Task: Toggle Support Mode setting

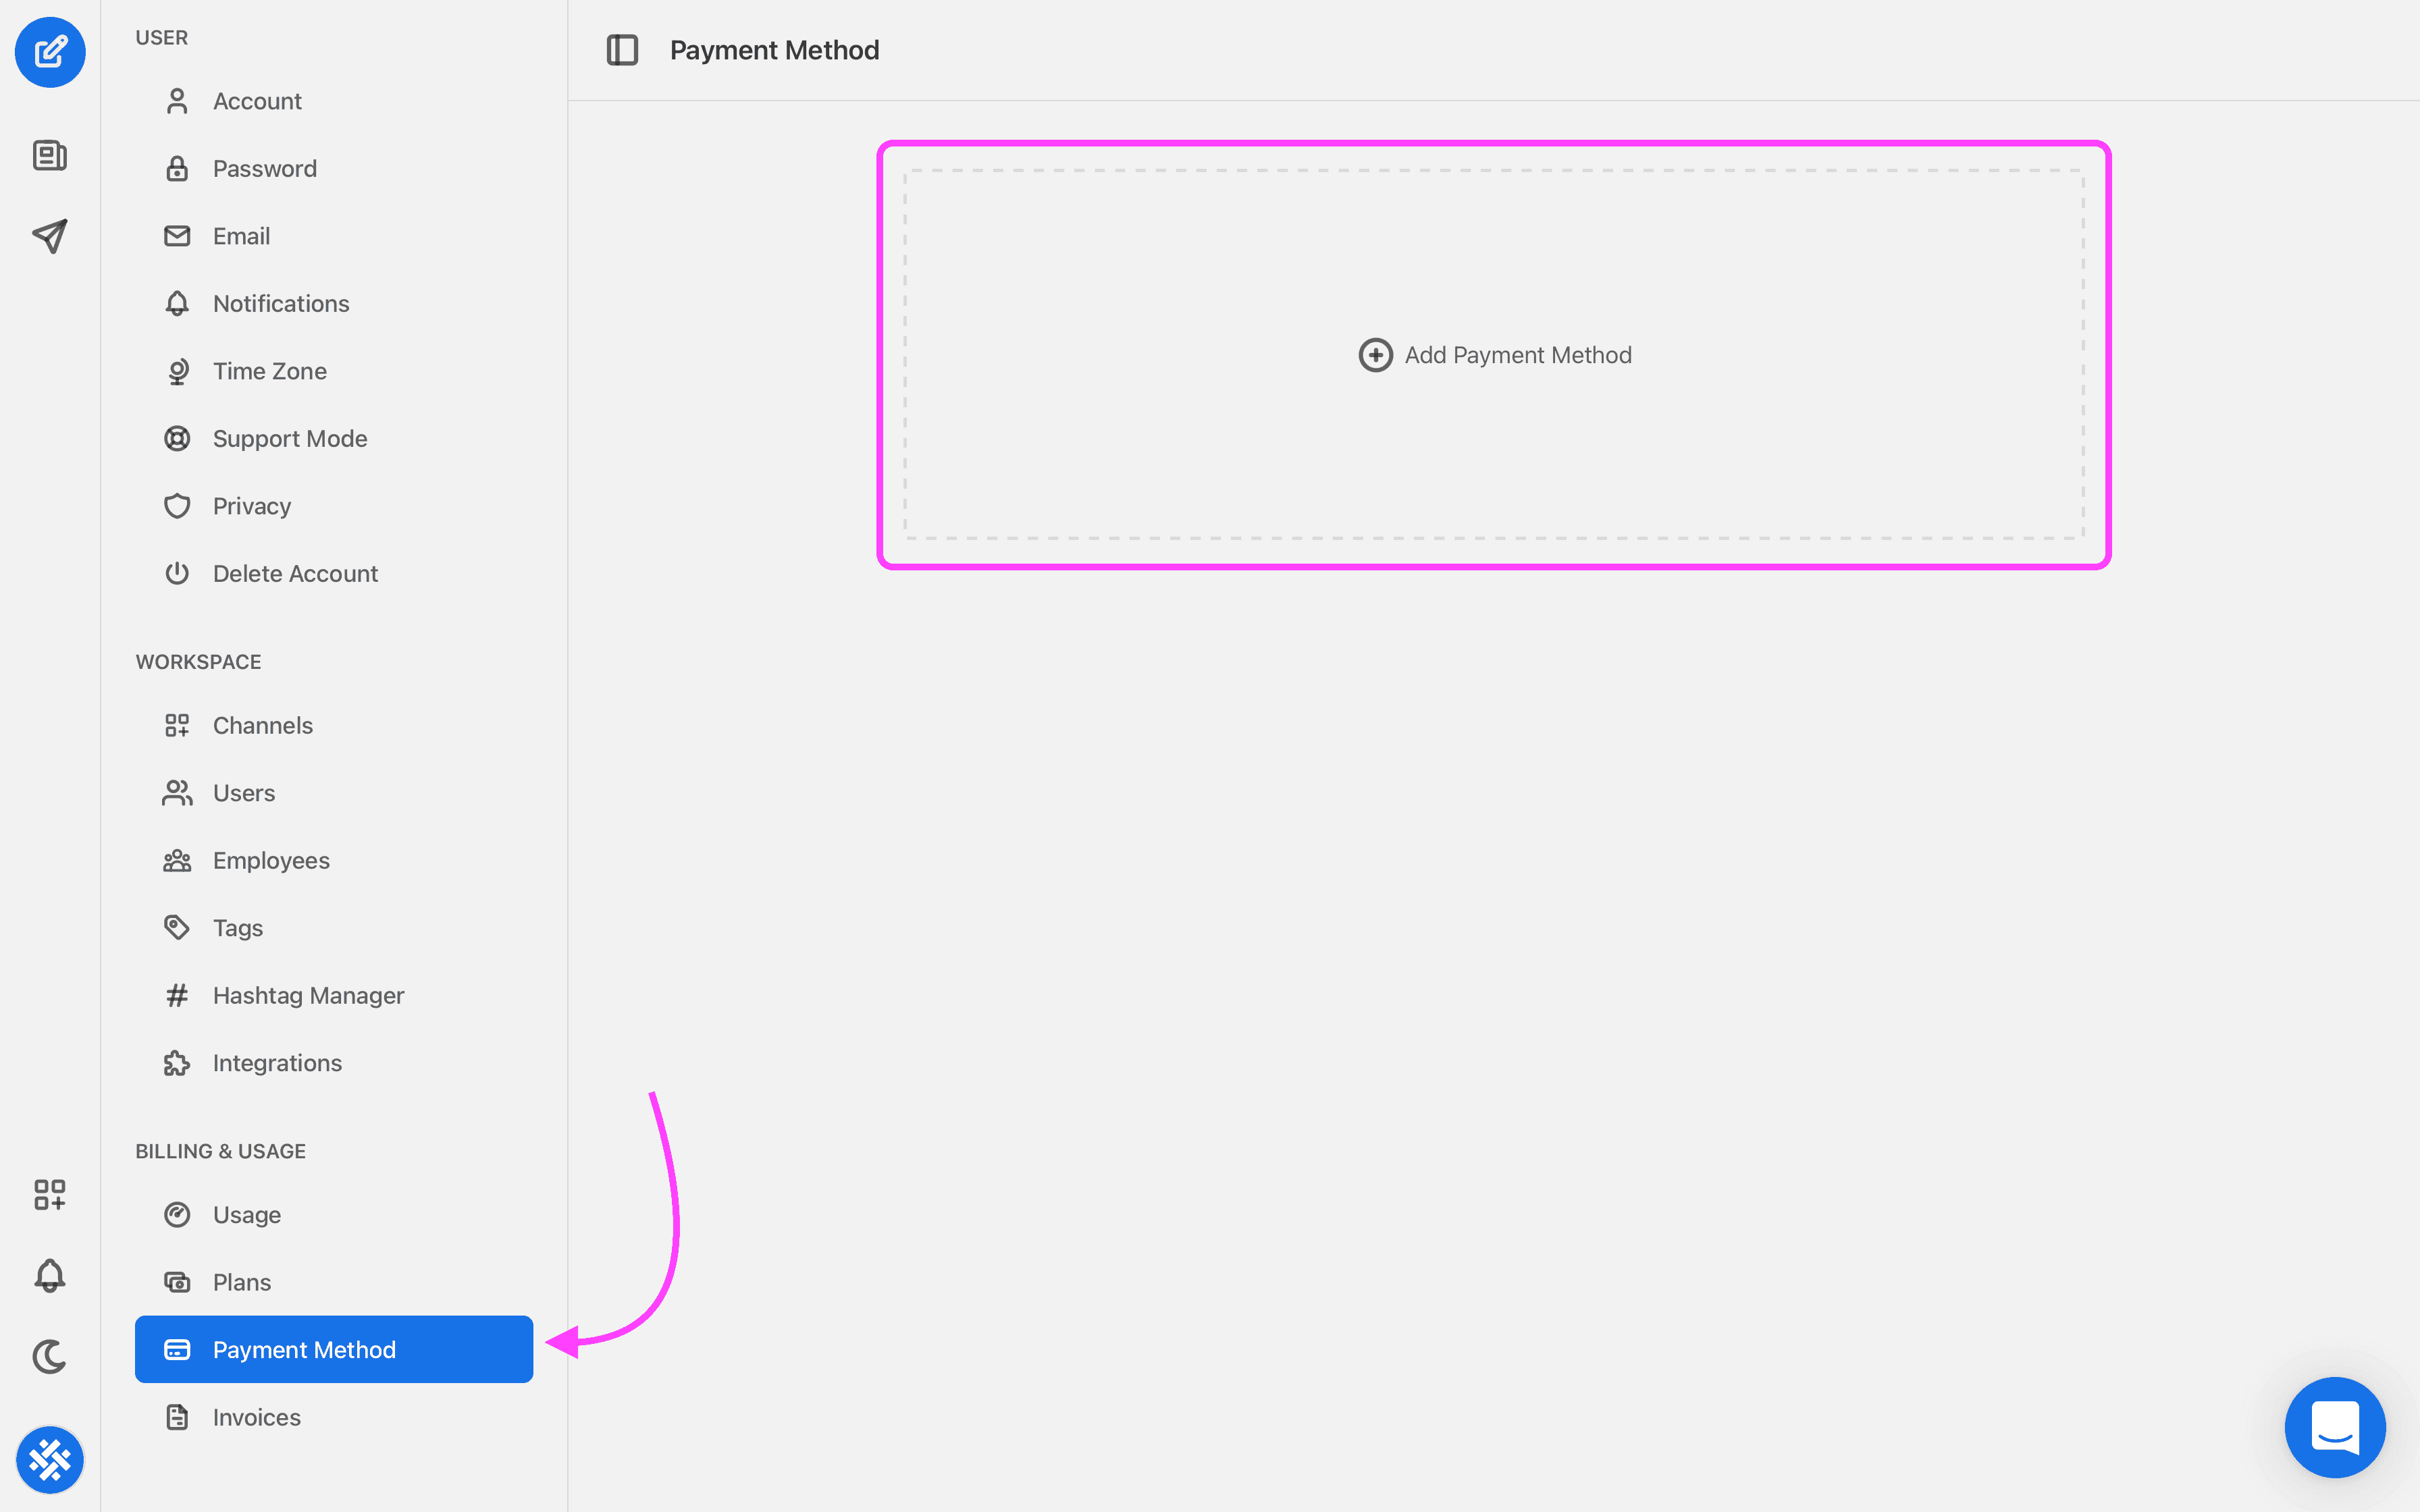Action: (289, 437)
